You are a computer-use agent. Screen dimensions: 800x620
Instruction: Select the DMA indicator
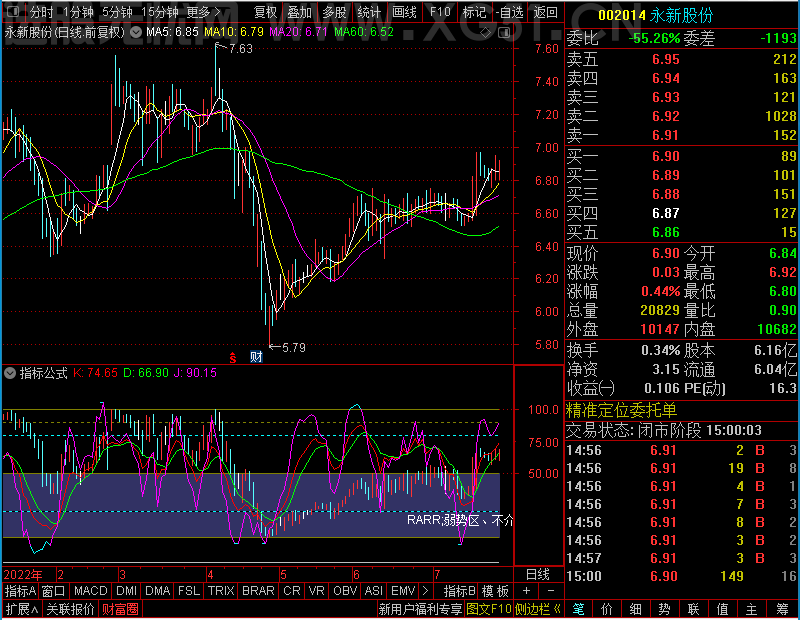point(157,591)
